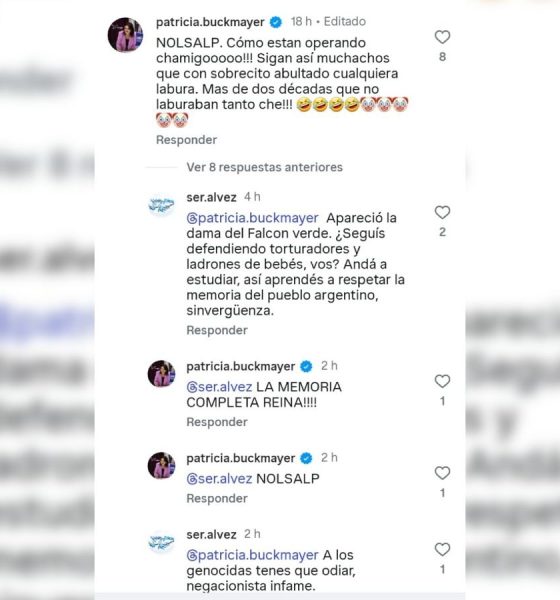The width and height of the screenshot is (560, 600).
Task: Open ser.alvez username on 4 h comment
Action: (211, 197)
